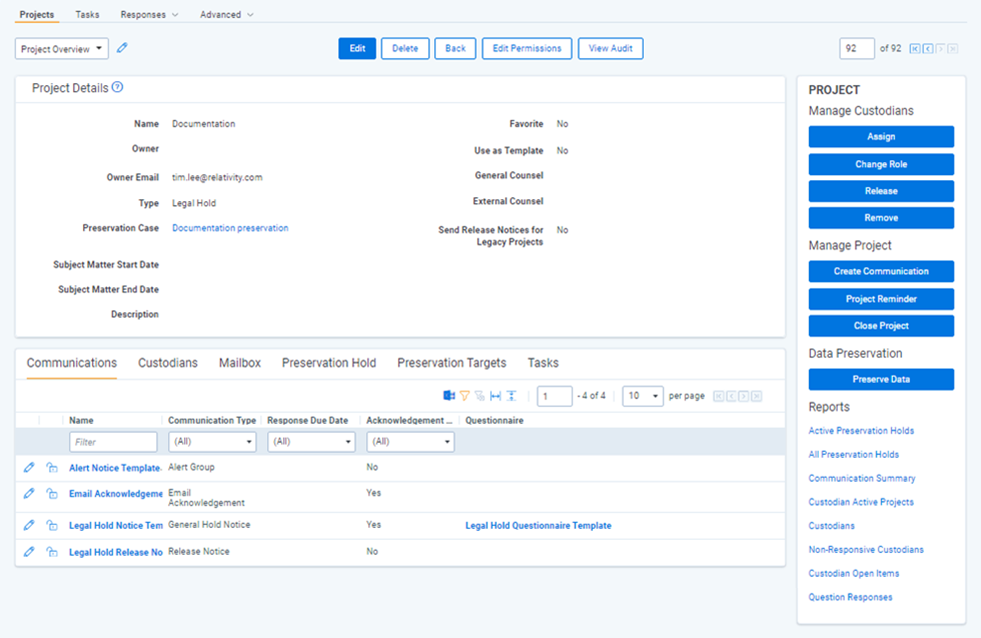981x638 pixels.
Task: Click the Preserve Data button
Action: (881, 379)
